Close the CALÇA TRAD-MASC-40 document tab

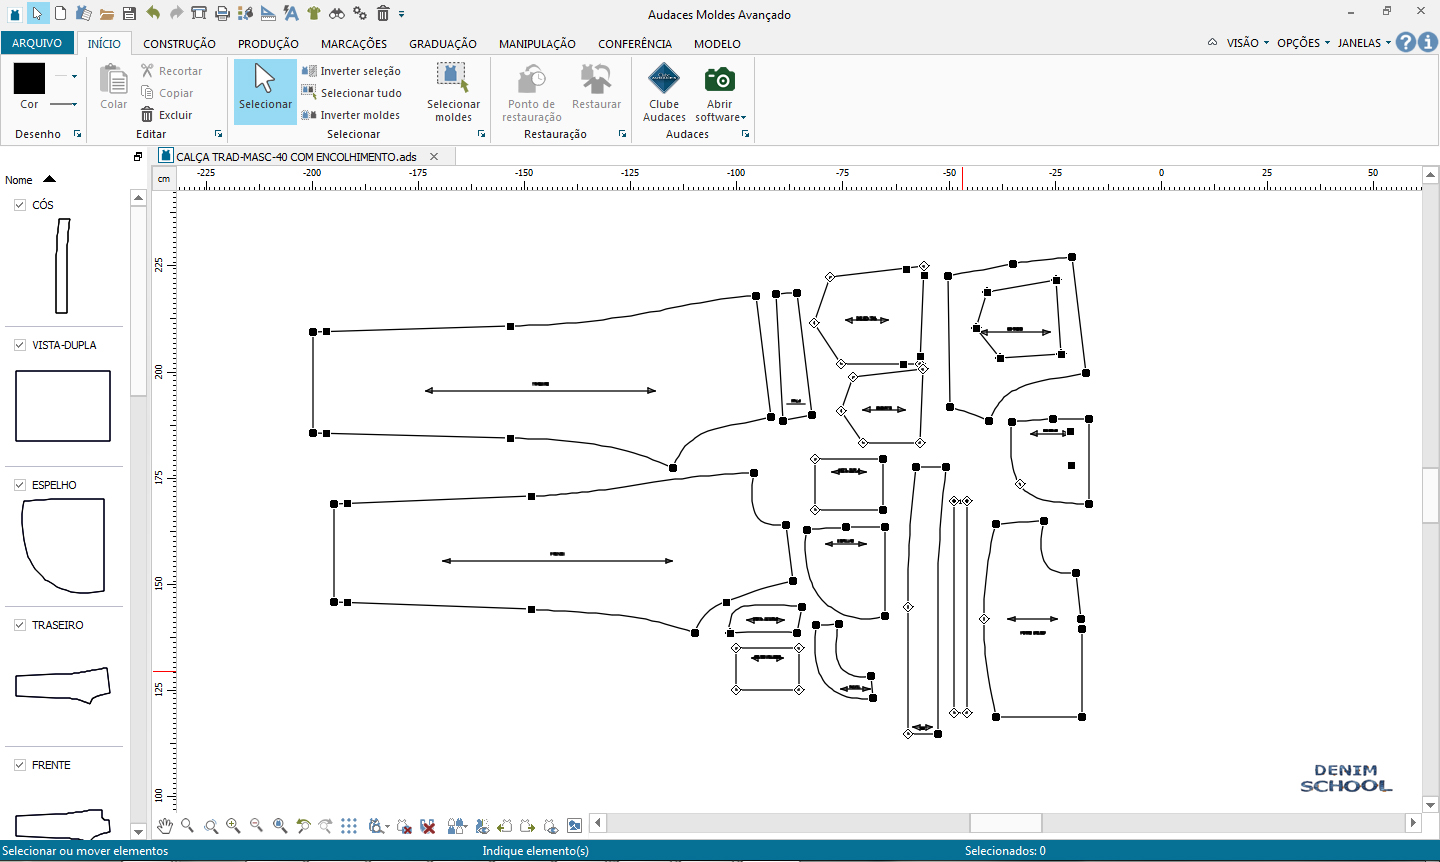point(434,156)
